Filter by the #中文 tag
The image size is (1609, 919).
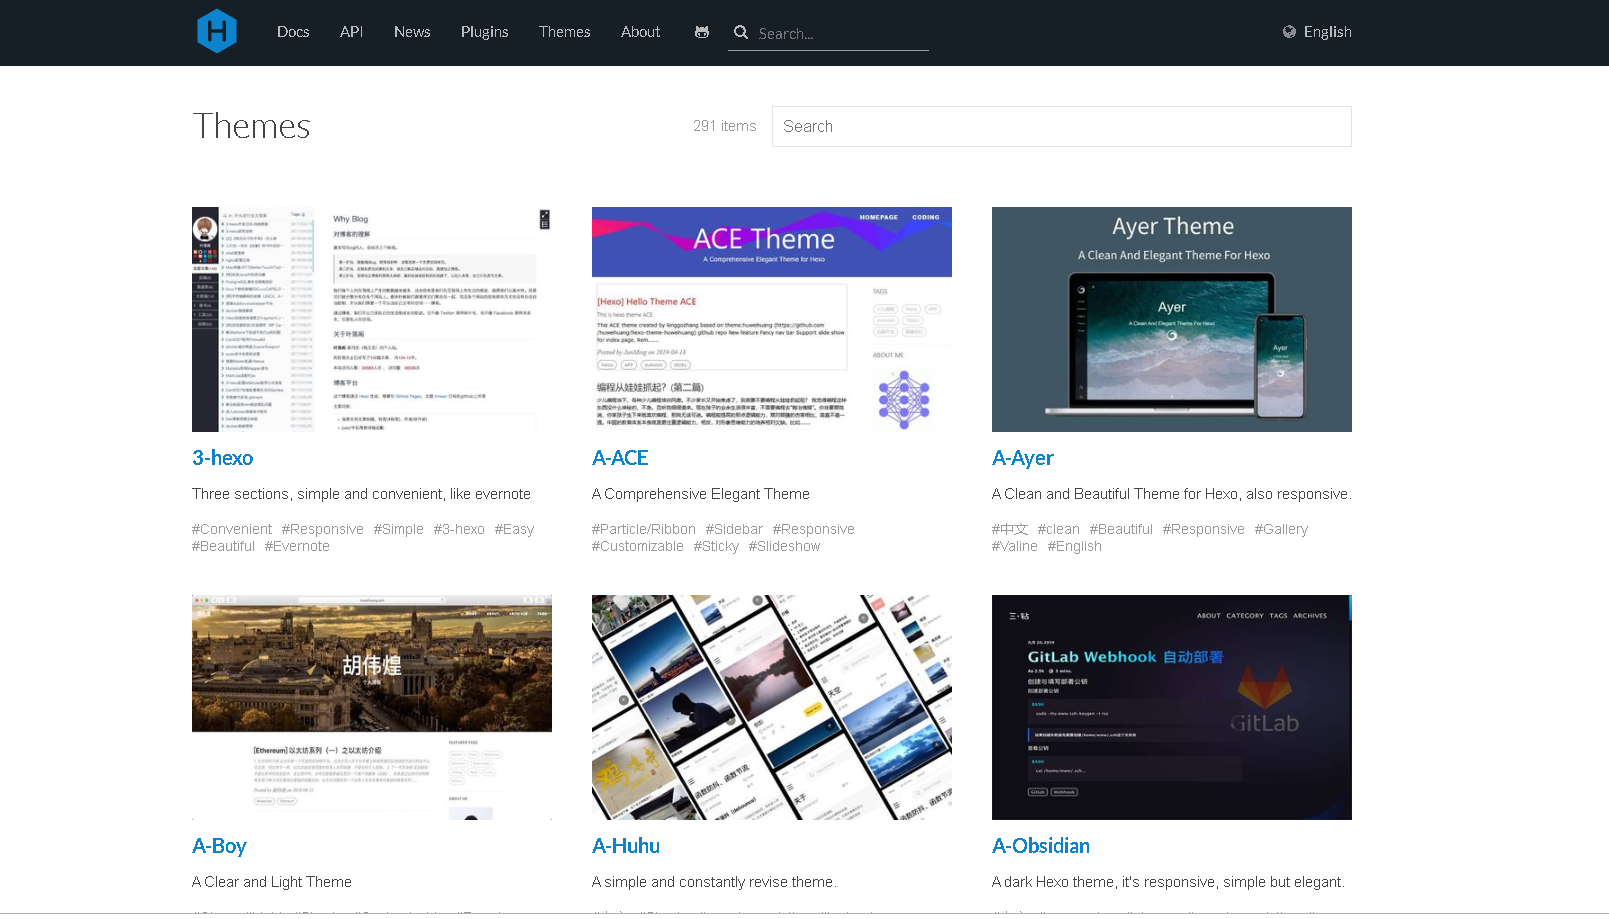coord(1010,529)
